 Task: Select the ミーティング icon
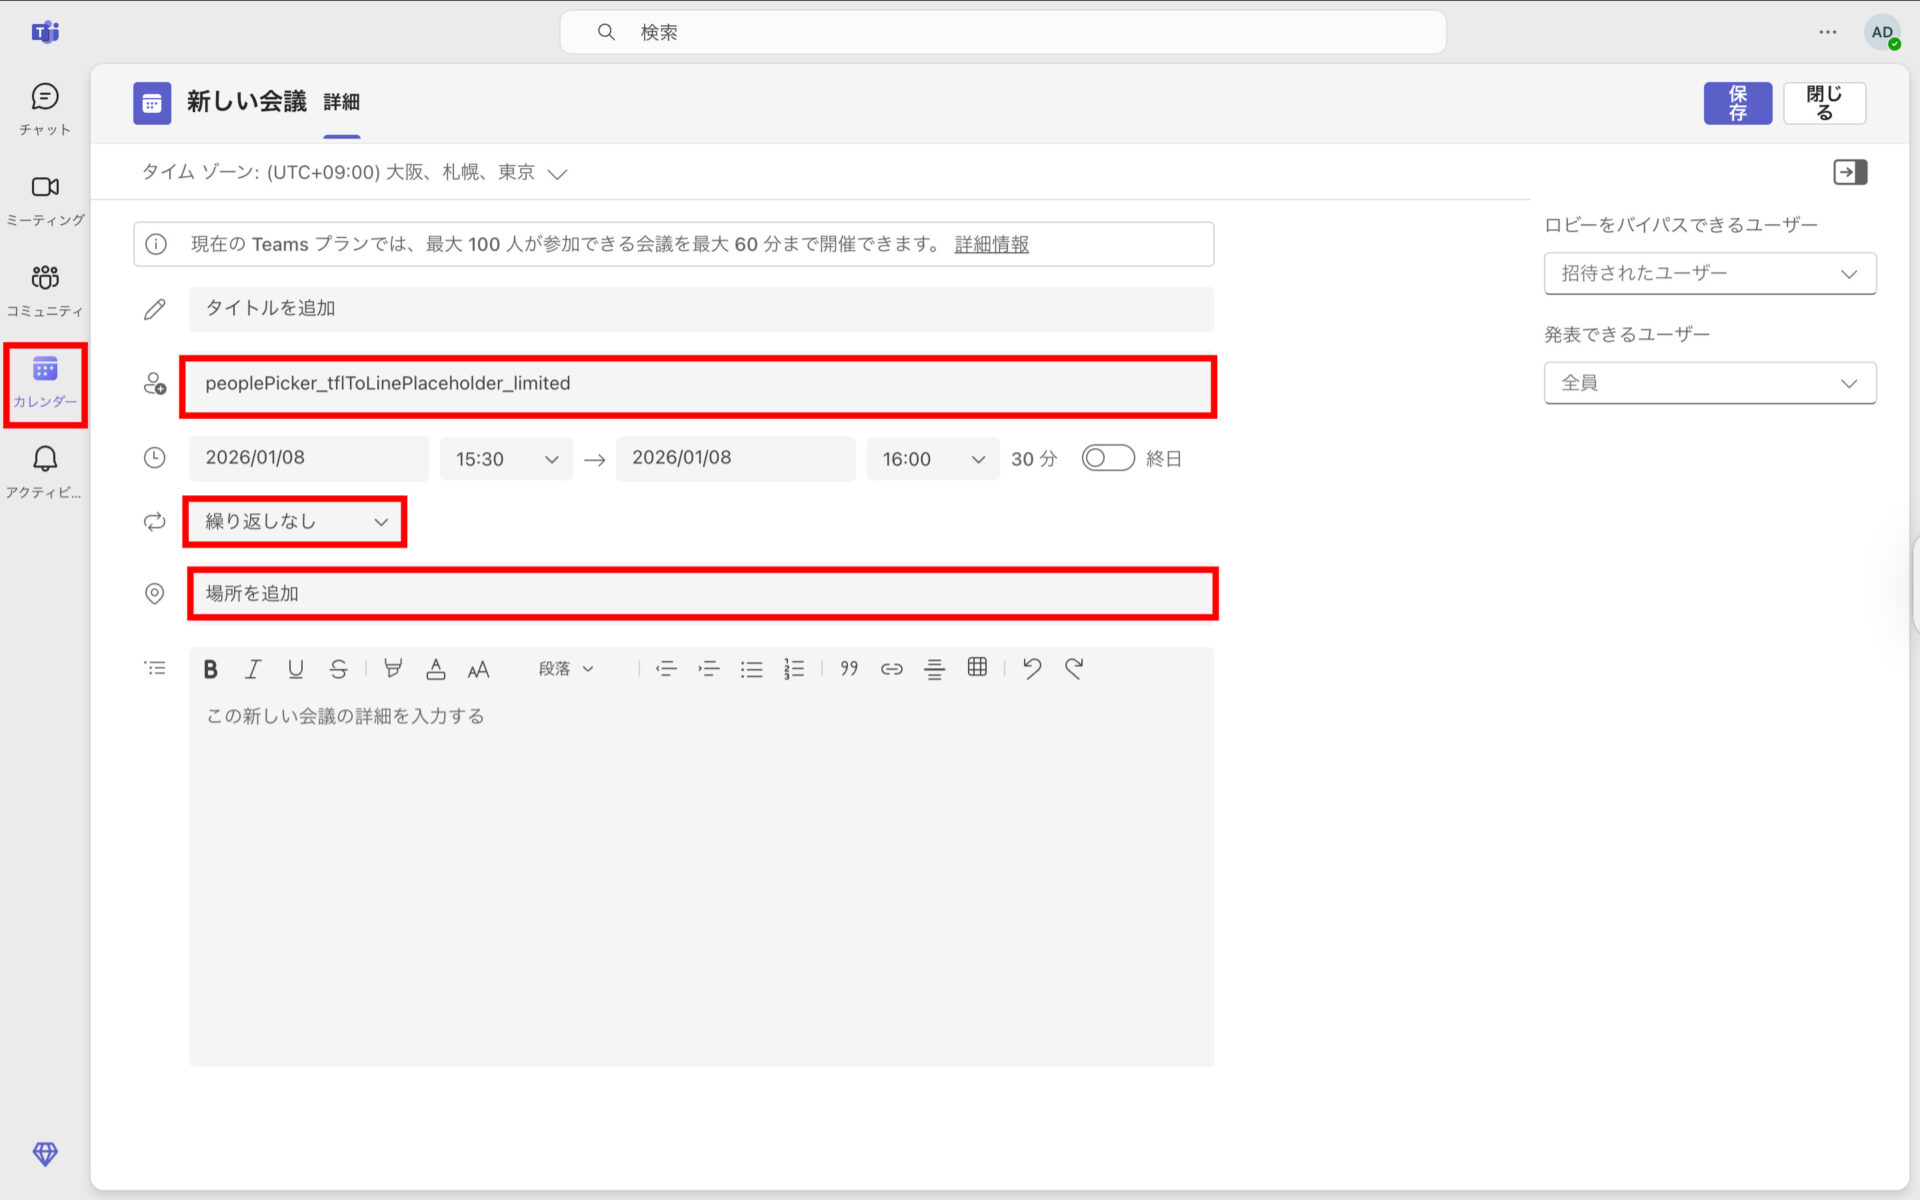pyautogui.click(x=44, y=197)
